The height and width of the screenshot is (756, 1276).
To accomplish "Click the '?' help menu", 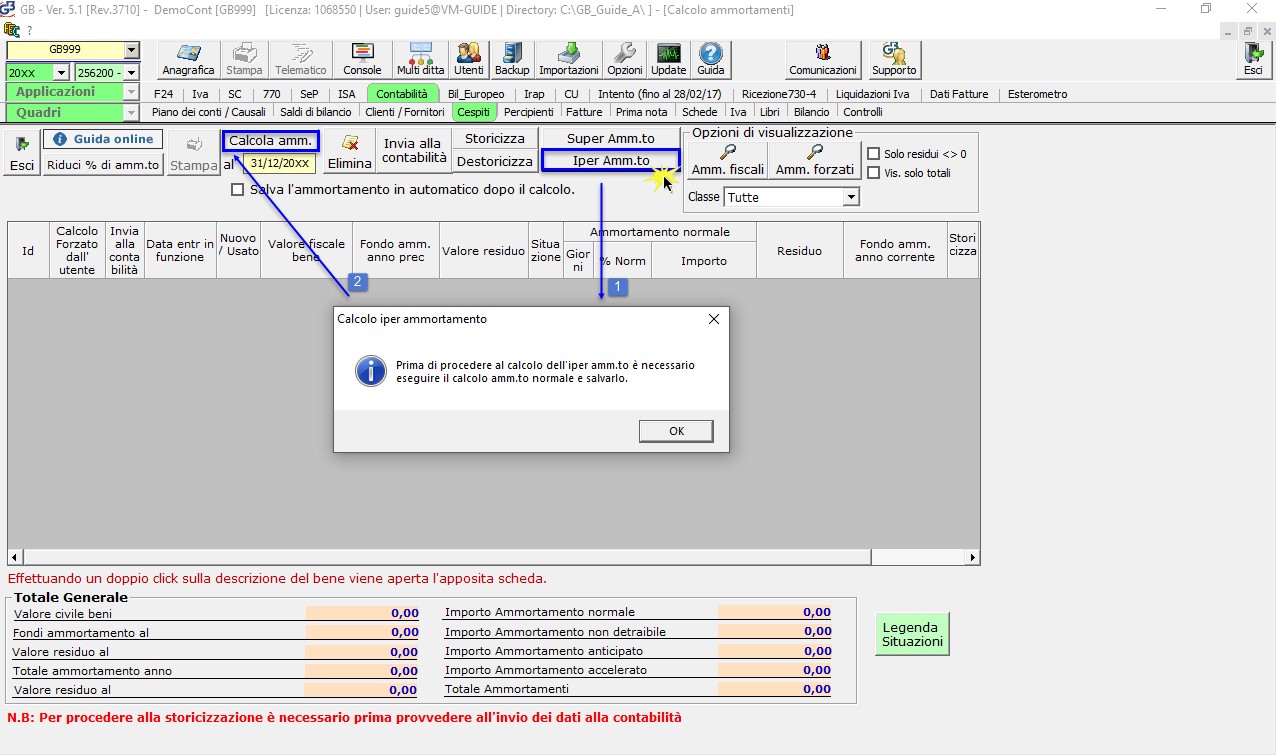I will pyautogui.click(x=29, y=30).
